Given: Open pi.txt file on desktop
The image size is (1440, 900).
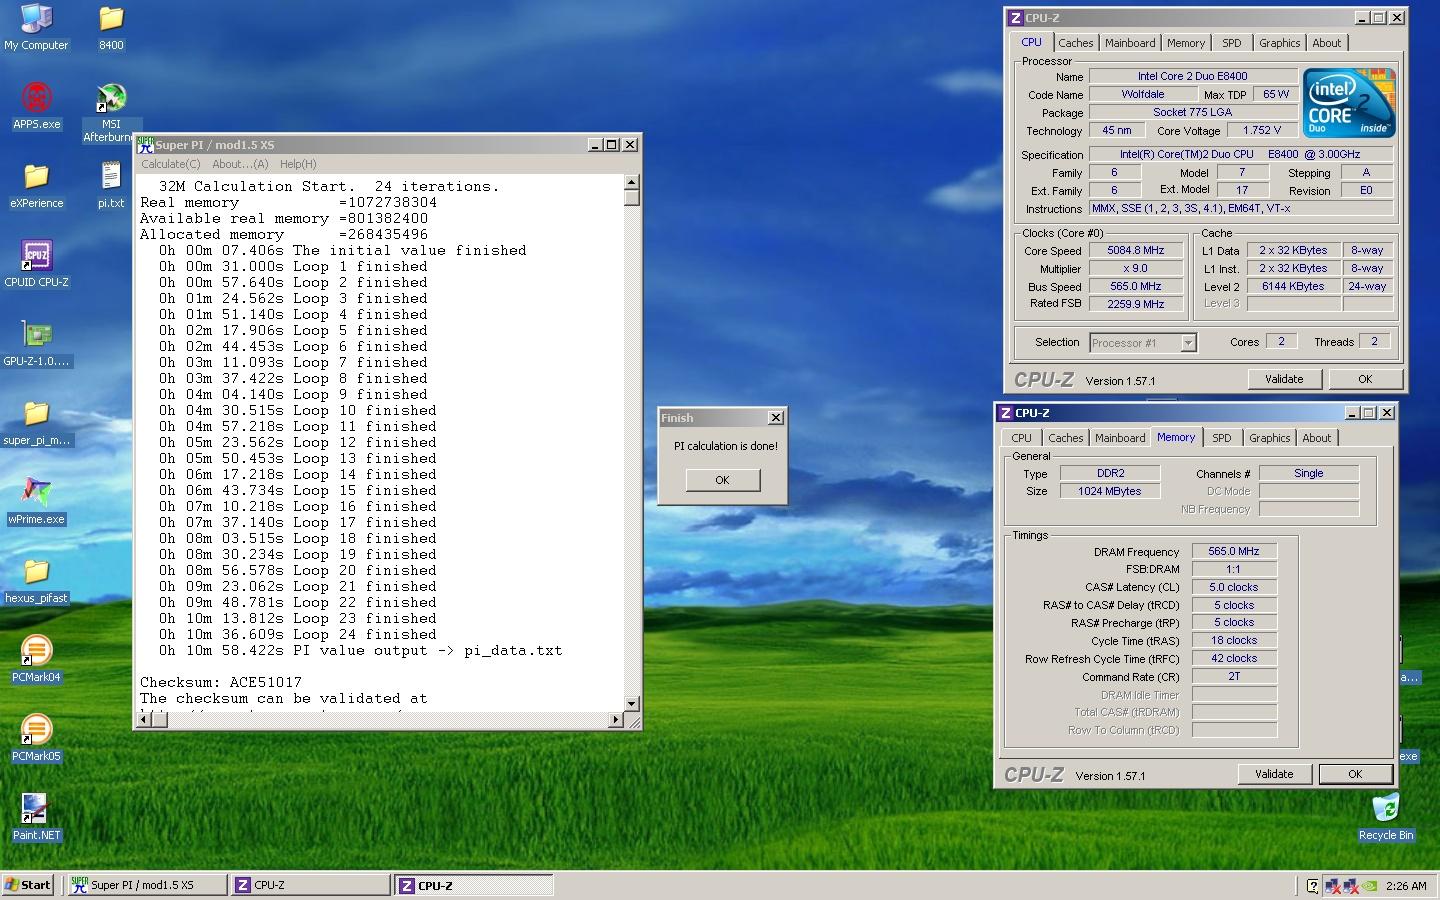Looking at the screenshot, I should click(111, 185).
